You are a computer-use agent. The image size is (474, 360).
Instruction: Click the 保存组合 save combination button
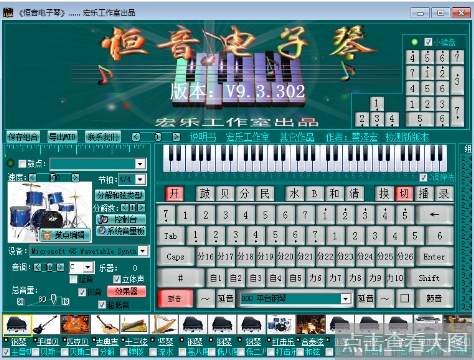23,137
